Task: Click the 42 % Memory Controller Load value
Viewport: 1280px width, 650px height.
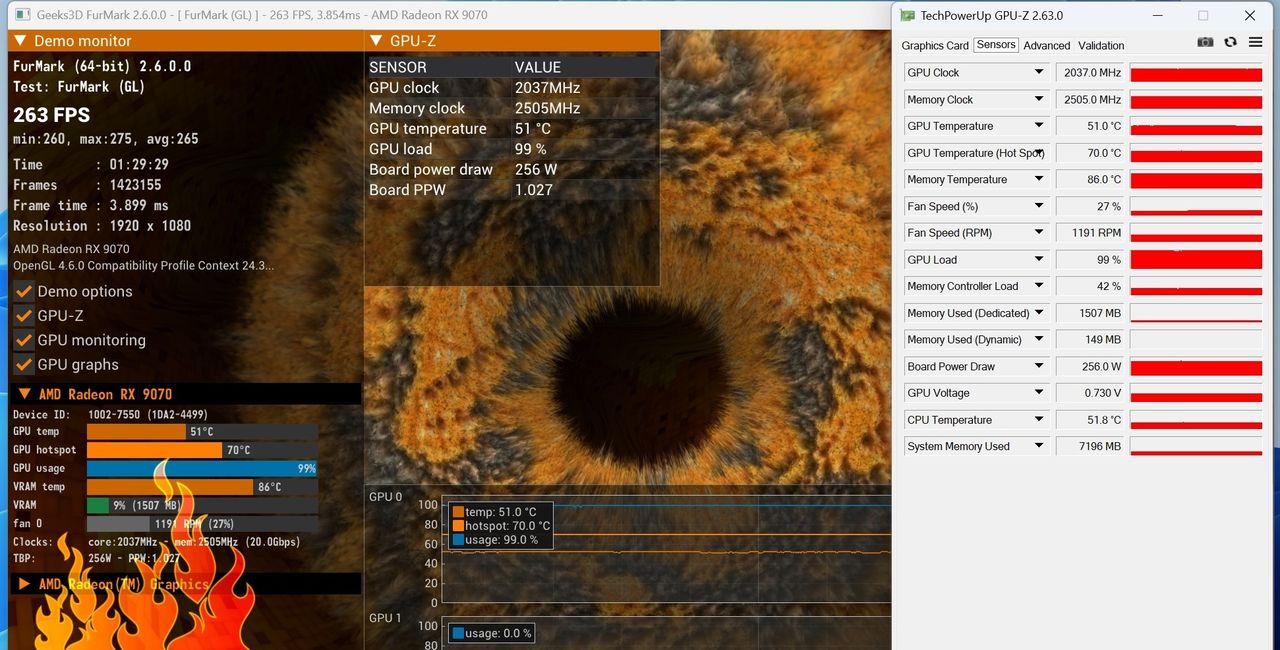Action: [x=1090, y=286]
